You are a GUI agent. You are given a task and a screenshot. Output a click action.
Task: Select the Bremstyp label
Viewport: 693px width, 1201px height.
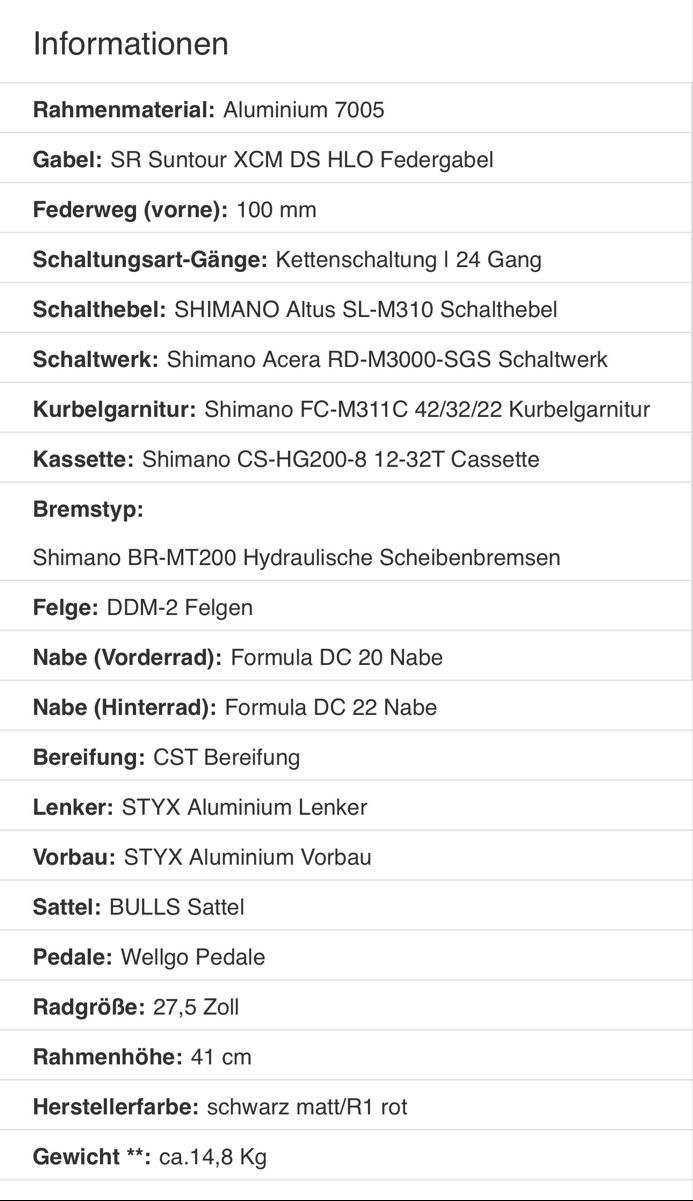coord(88,509)
